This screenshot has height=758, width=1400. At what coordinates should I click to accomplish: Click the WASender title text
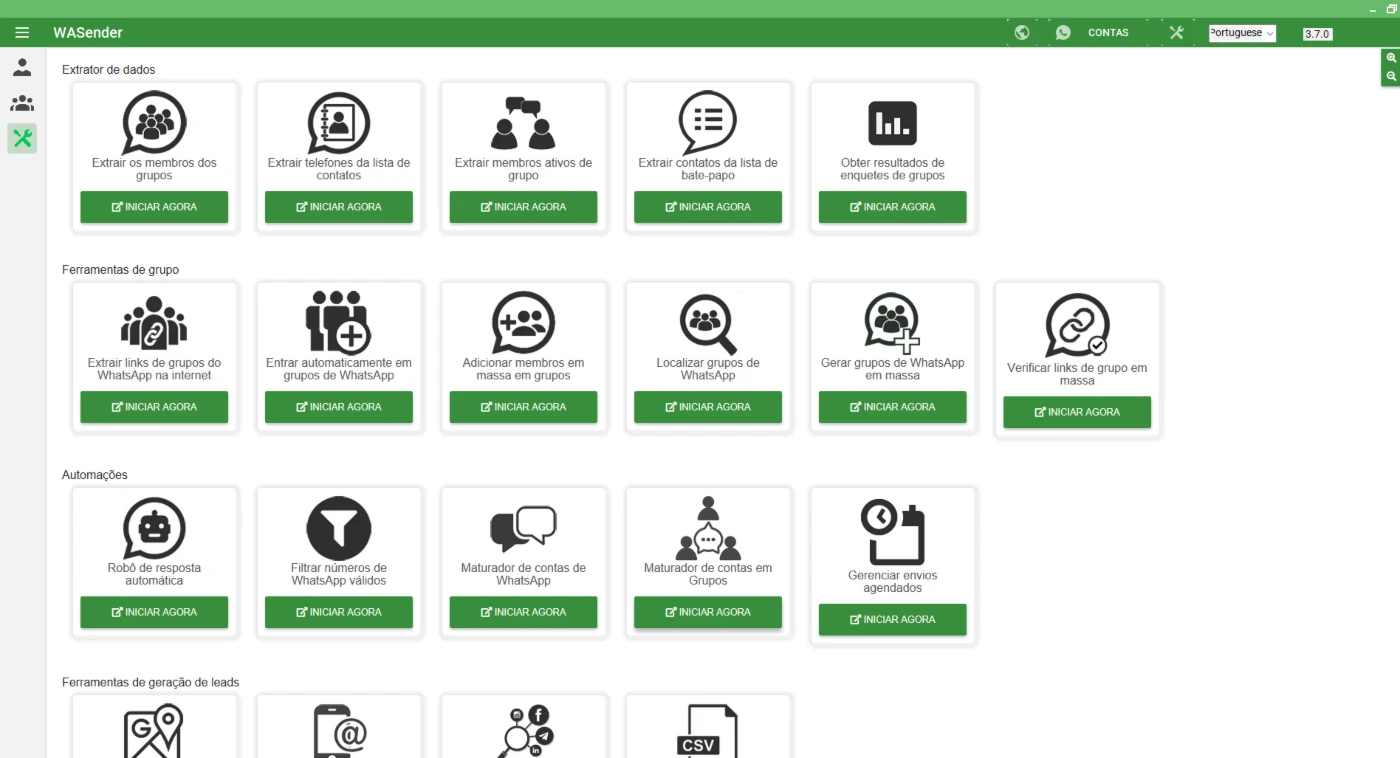click(x=88, y=33)
